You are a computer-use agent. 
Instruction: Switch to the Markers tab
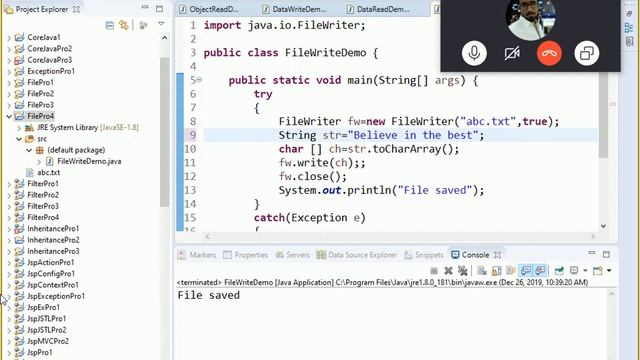coord(197,255)
